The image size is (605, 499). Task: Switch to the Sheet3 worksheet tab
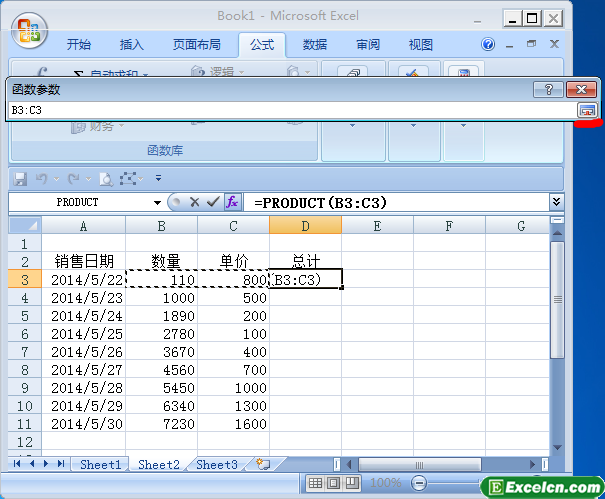pos(216,465)
